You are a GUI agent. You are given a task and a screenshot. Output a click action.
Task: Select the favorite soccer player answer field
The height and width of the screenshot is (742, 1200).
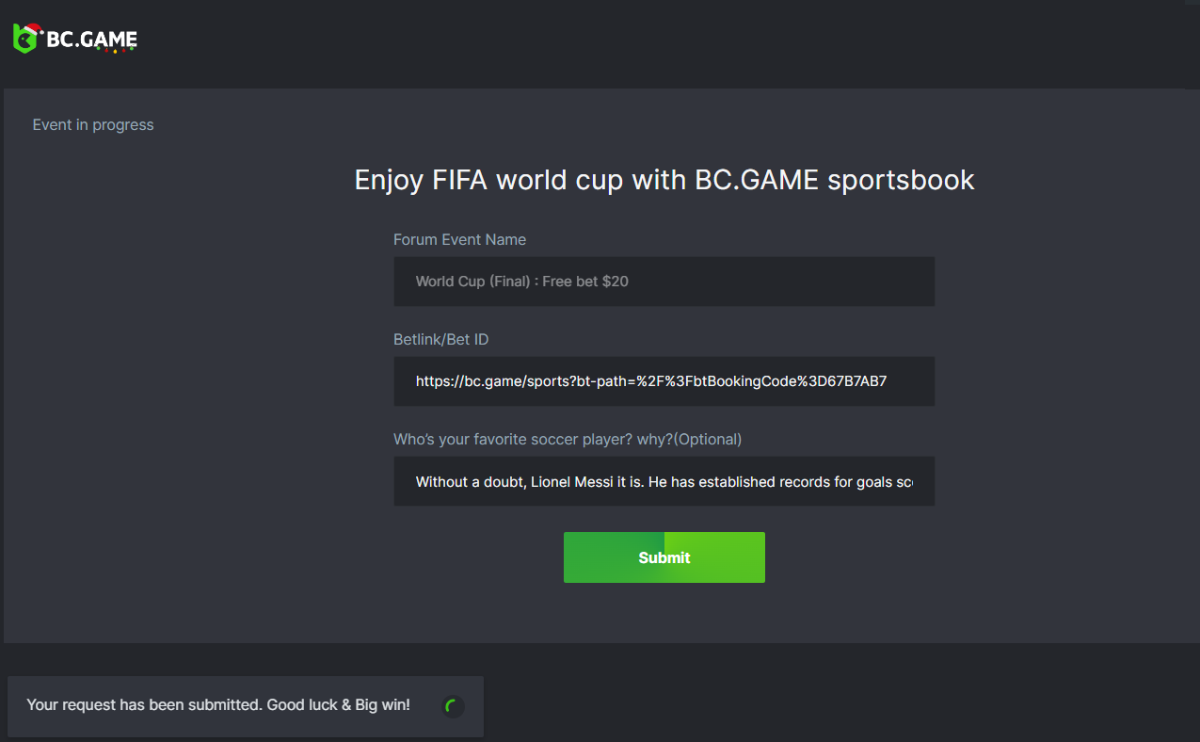click(664, 481)
